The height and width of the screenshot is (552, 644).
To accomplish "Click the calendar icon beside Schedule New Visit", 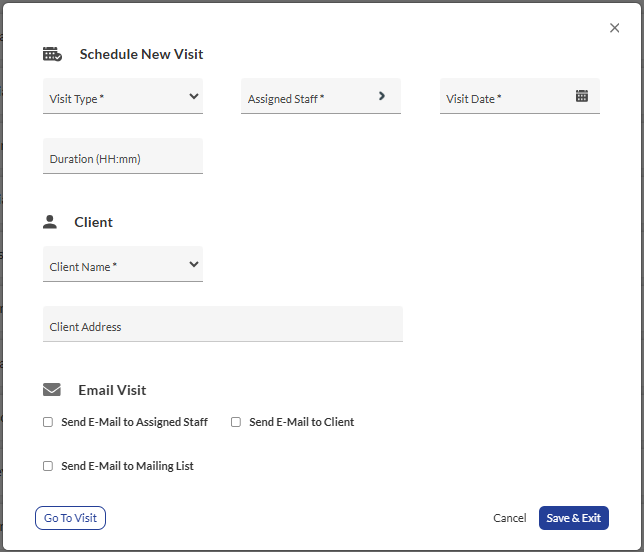I will click(52, 54).
